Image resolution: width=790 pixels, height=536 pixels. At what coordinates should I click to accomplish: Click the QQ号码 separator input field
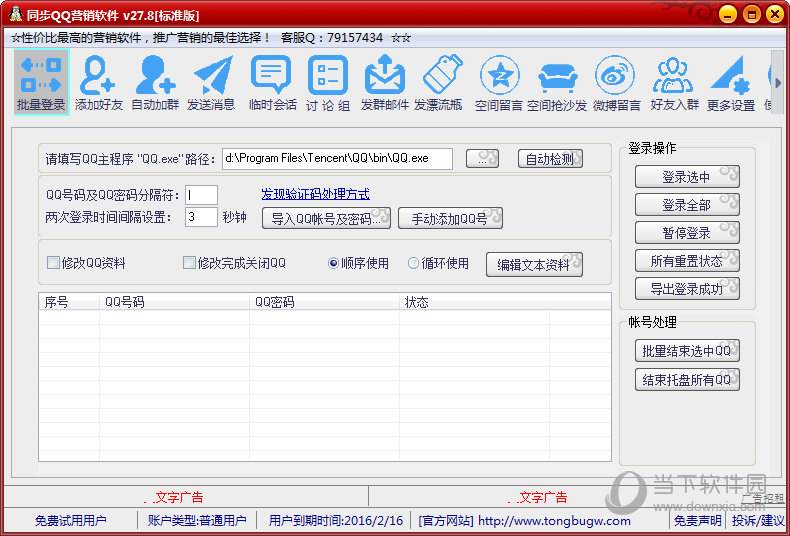201,195
